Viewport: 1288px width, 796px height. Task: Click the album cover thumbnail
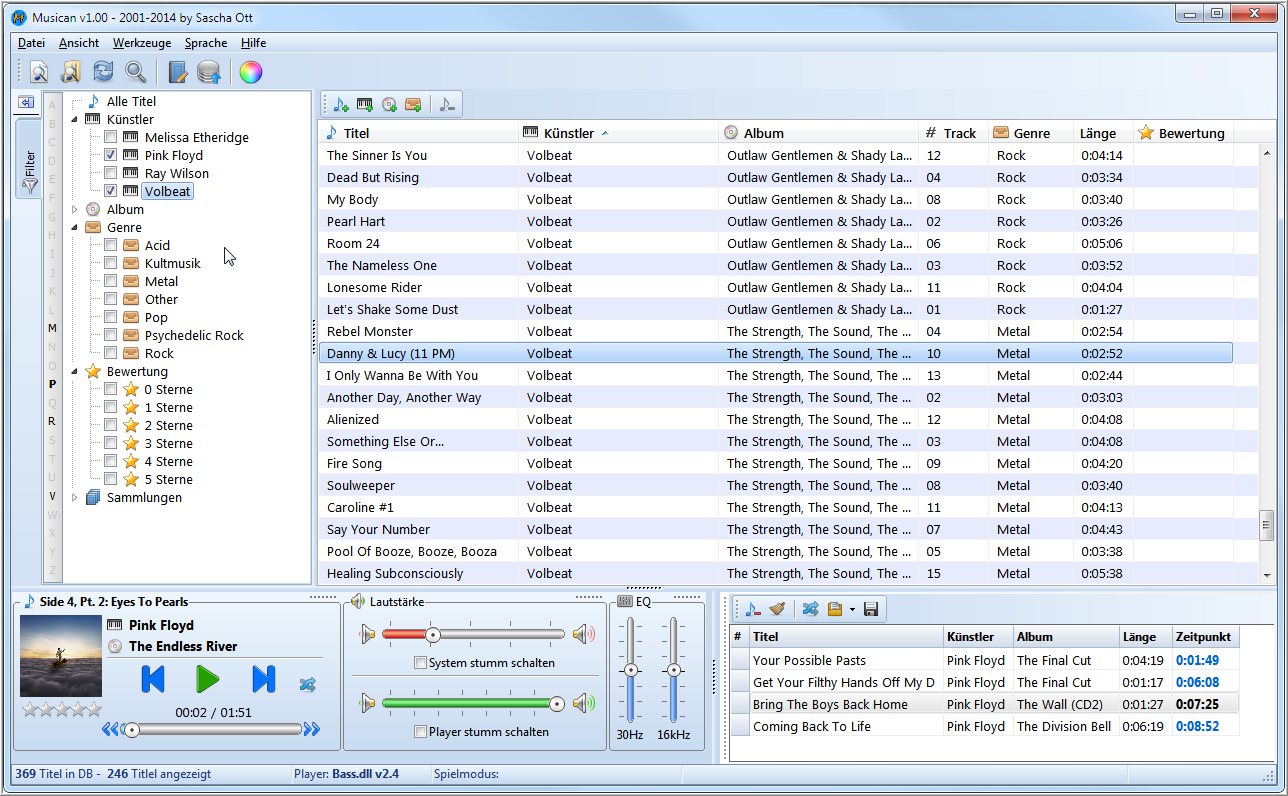[x=61, y=656]
